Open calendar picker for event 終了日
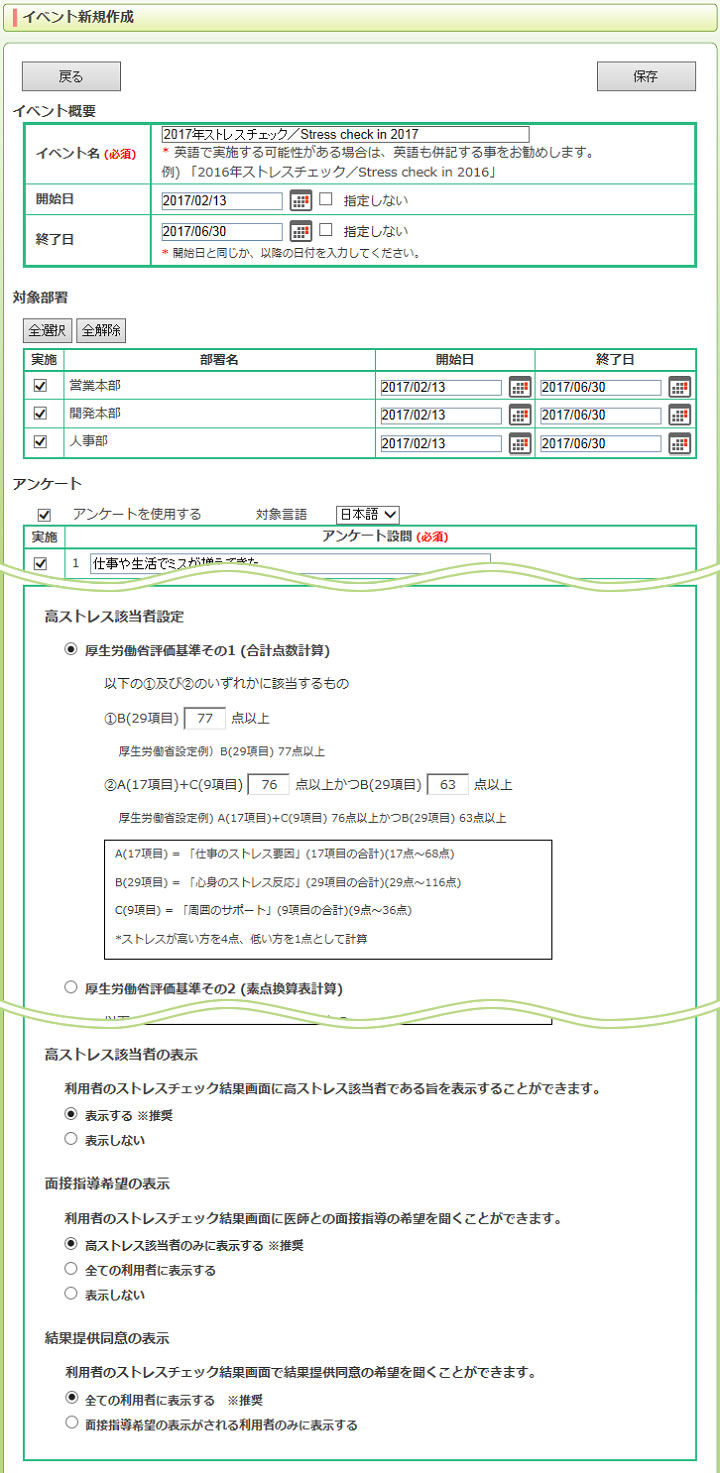This screenshot has width=720, height=1473. coord(301,231)
